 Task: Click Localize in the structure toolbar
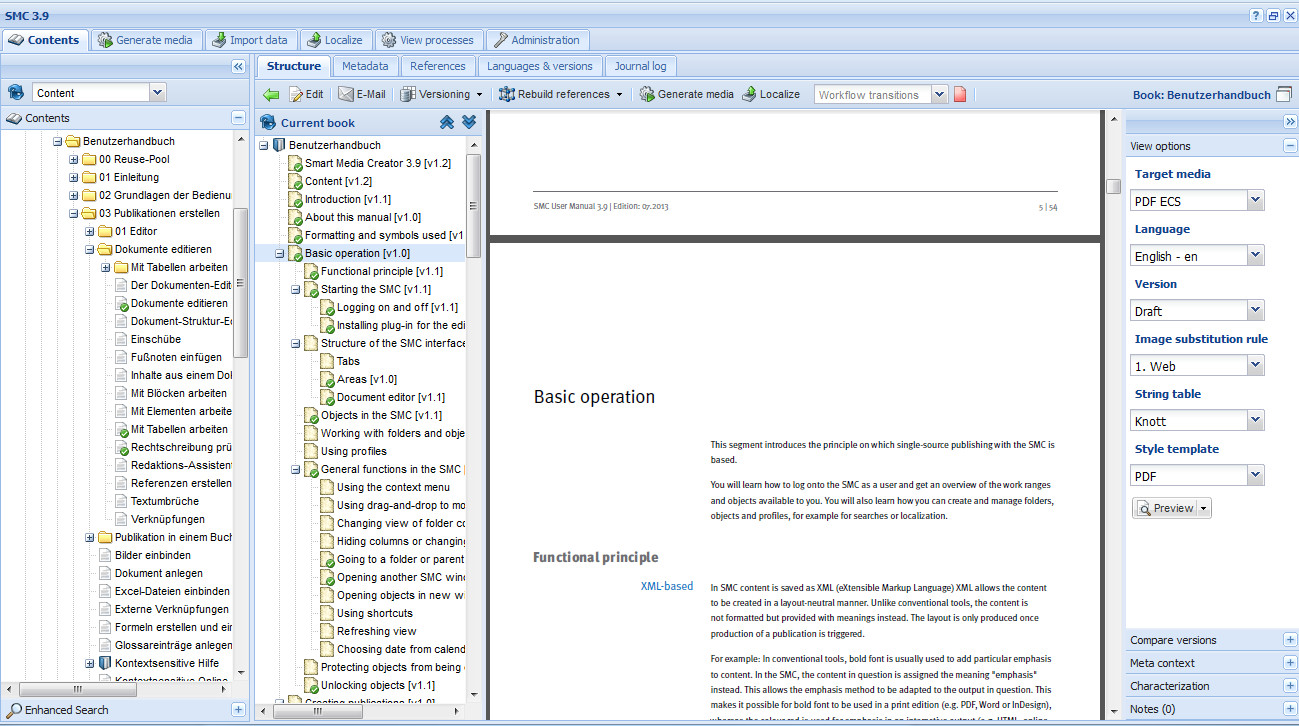pos(771,94)
